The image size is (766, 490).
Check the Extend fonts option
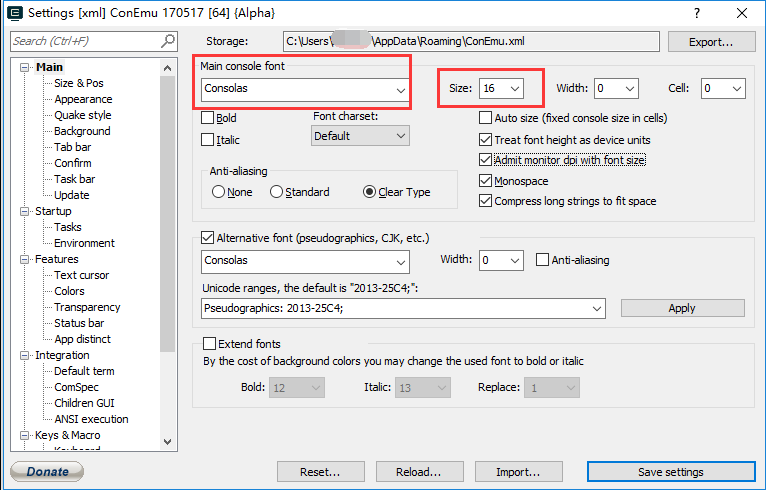tap(209, 343)
